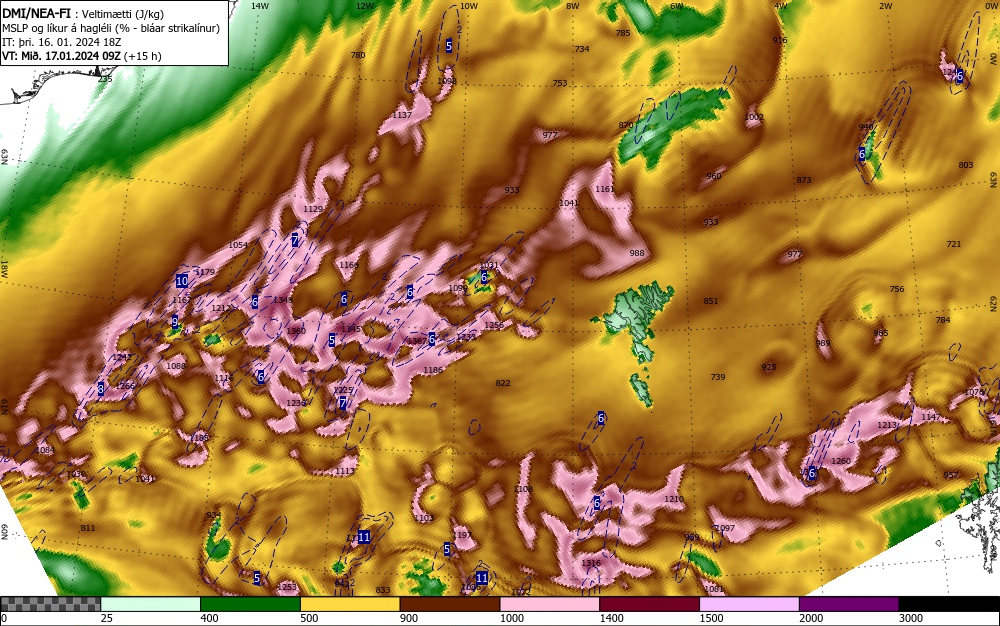Click hail marker 5 beside value 1197
Viewport: 1000px width, 626px height.
[447, 549]
